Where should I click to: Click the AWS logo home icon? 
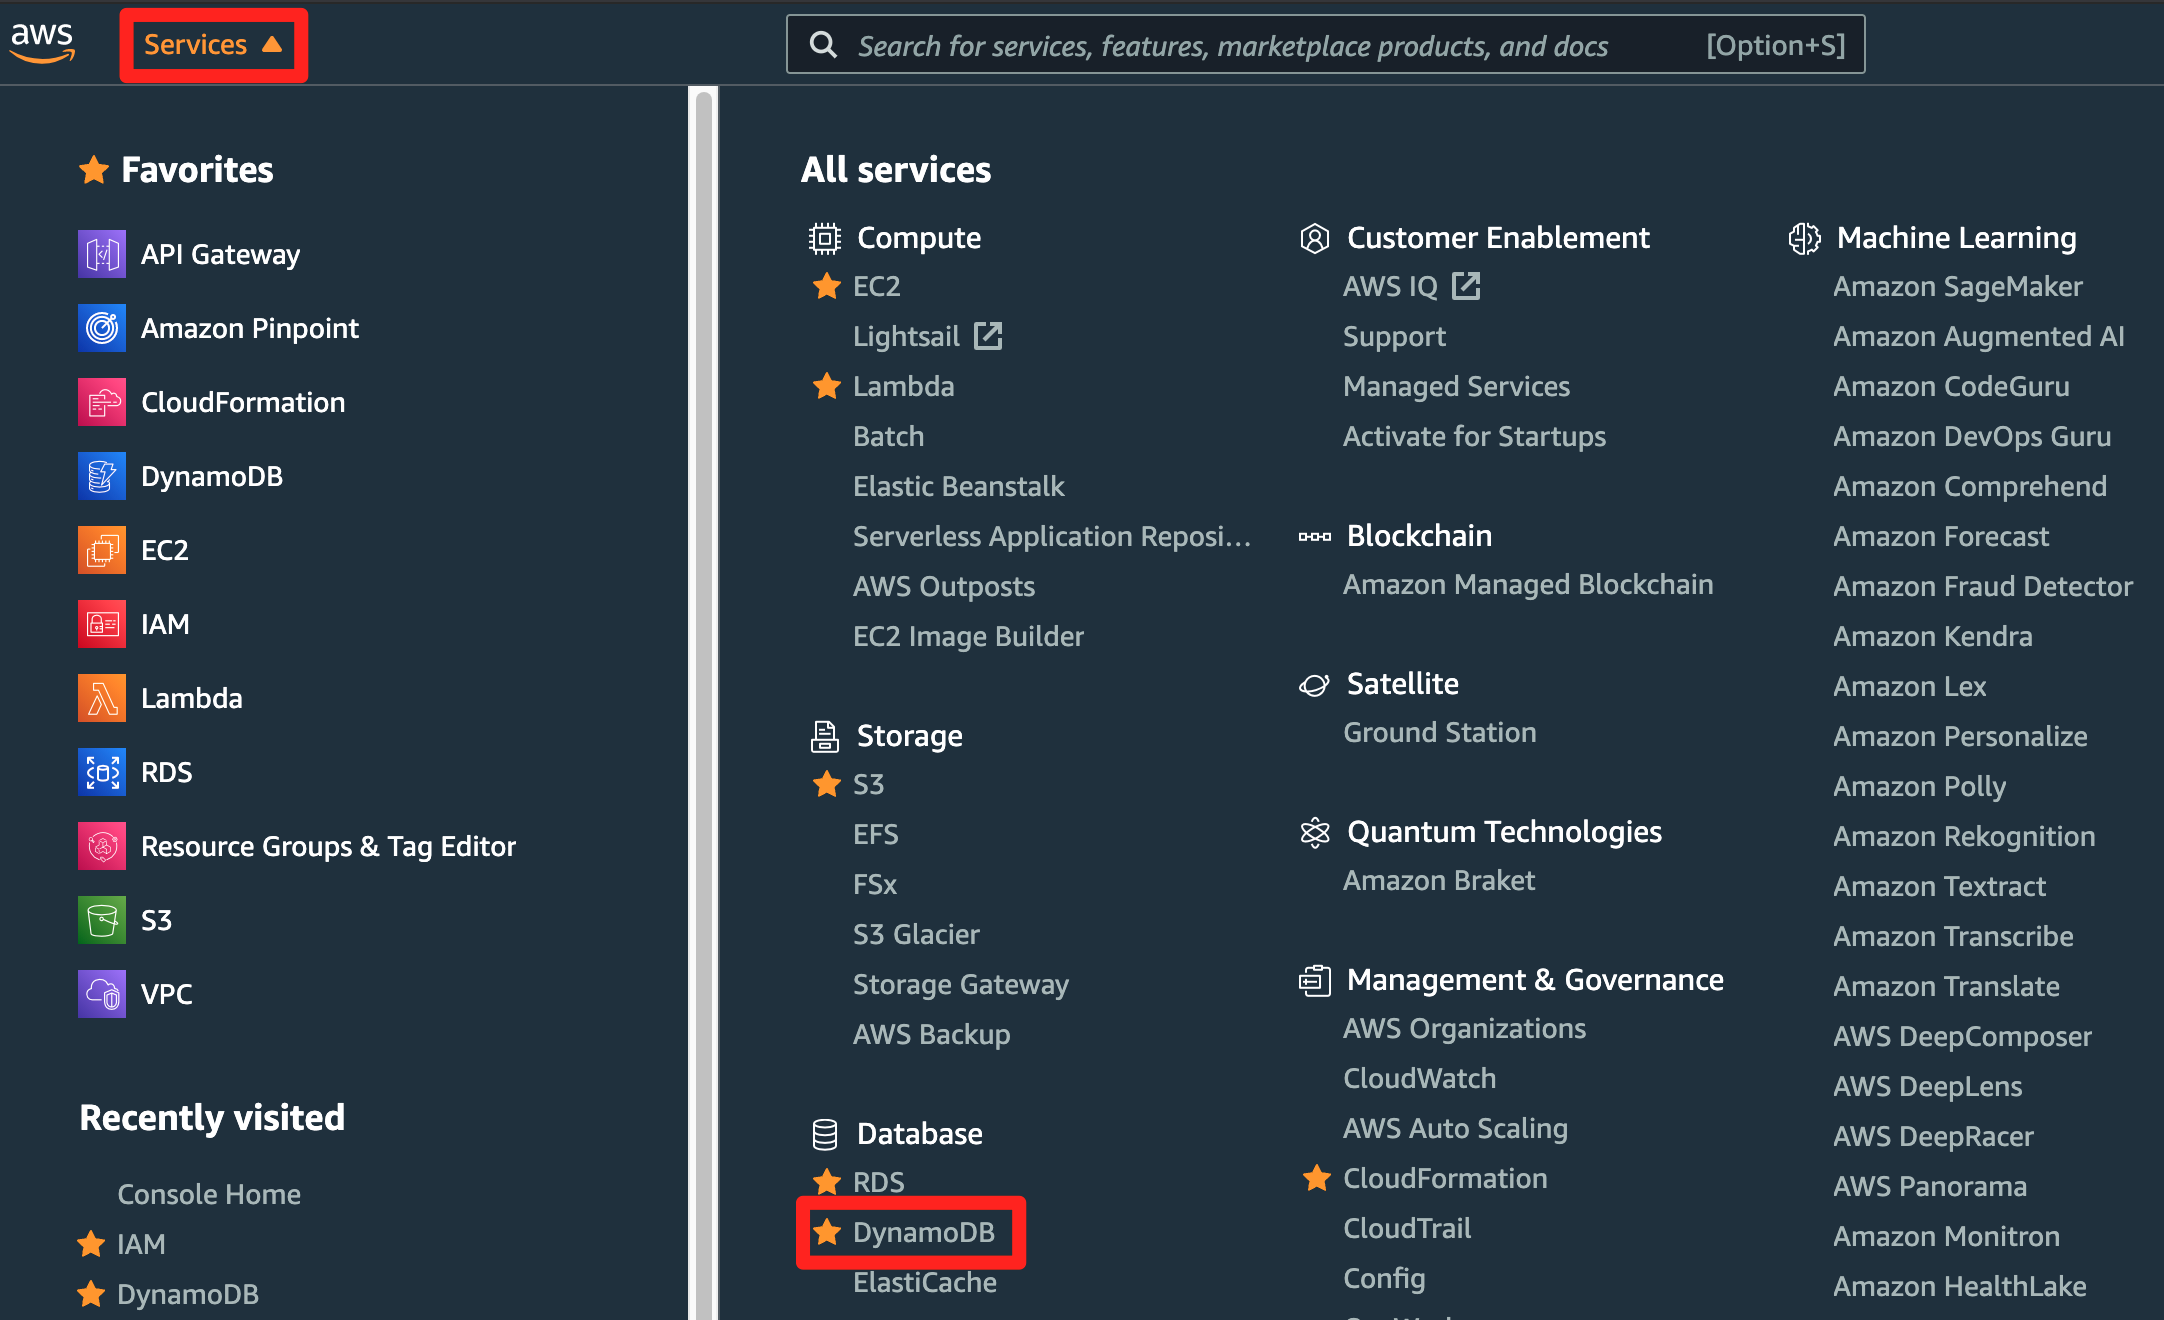click(x=42, y=43)
